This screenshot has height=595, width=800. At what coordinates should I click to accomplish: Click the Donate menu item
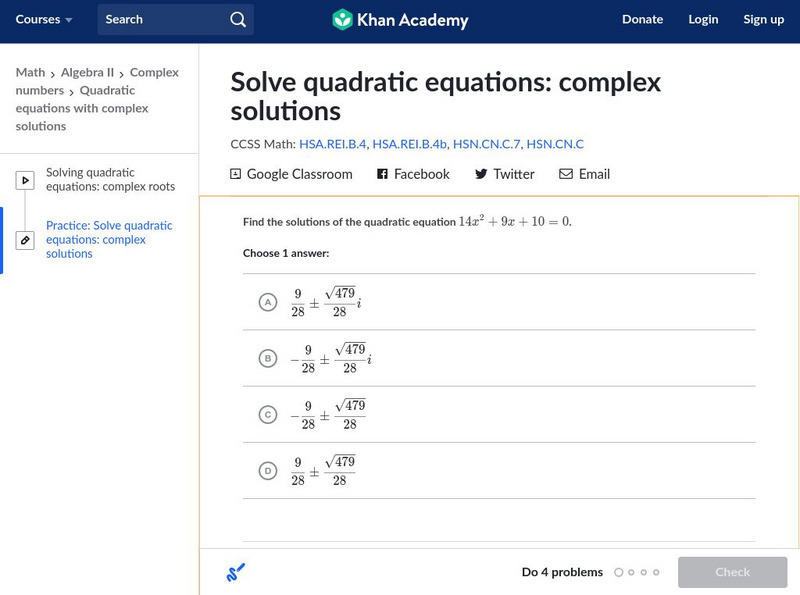pos(642,20)
